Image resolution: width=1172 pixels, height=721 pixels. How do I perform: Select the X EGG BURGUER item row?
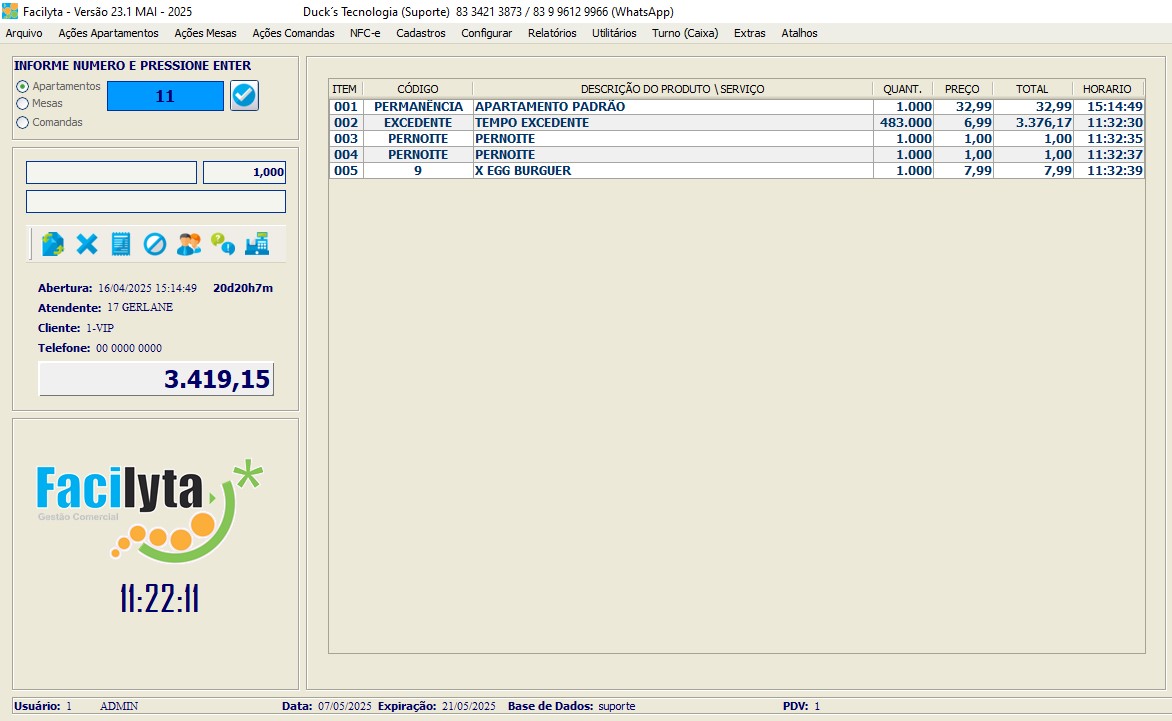pyautogui.click(x=672, y=171)
